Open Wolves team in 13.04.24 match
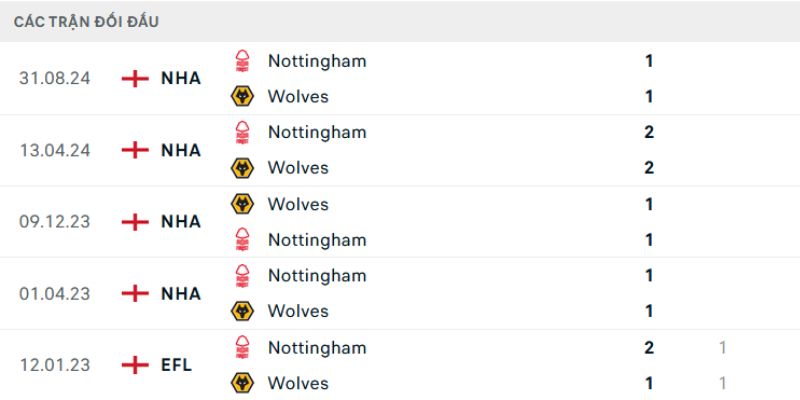Viewport: 800px width, 400px height. (x=298, y=168)
